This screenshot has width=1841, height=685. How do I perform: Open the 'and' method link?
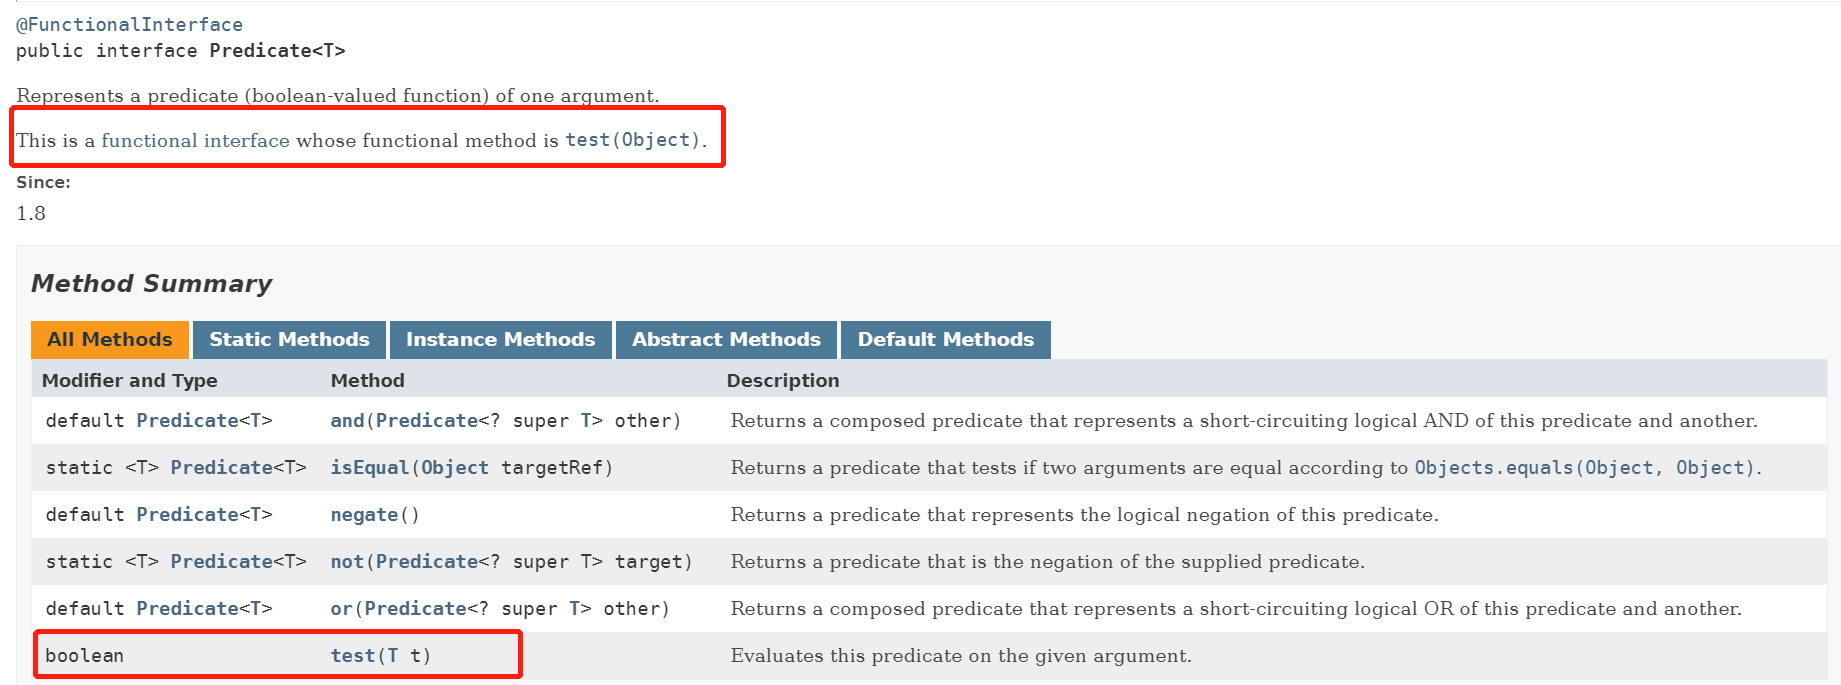coord(347,421)
